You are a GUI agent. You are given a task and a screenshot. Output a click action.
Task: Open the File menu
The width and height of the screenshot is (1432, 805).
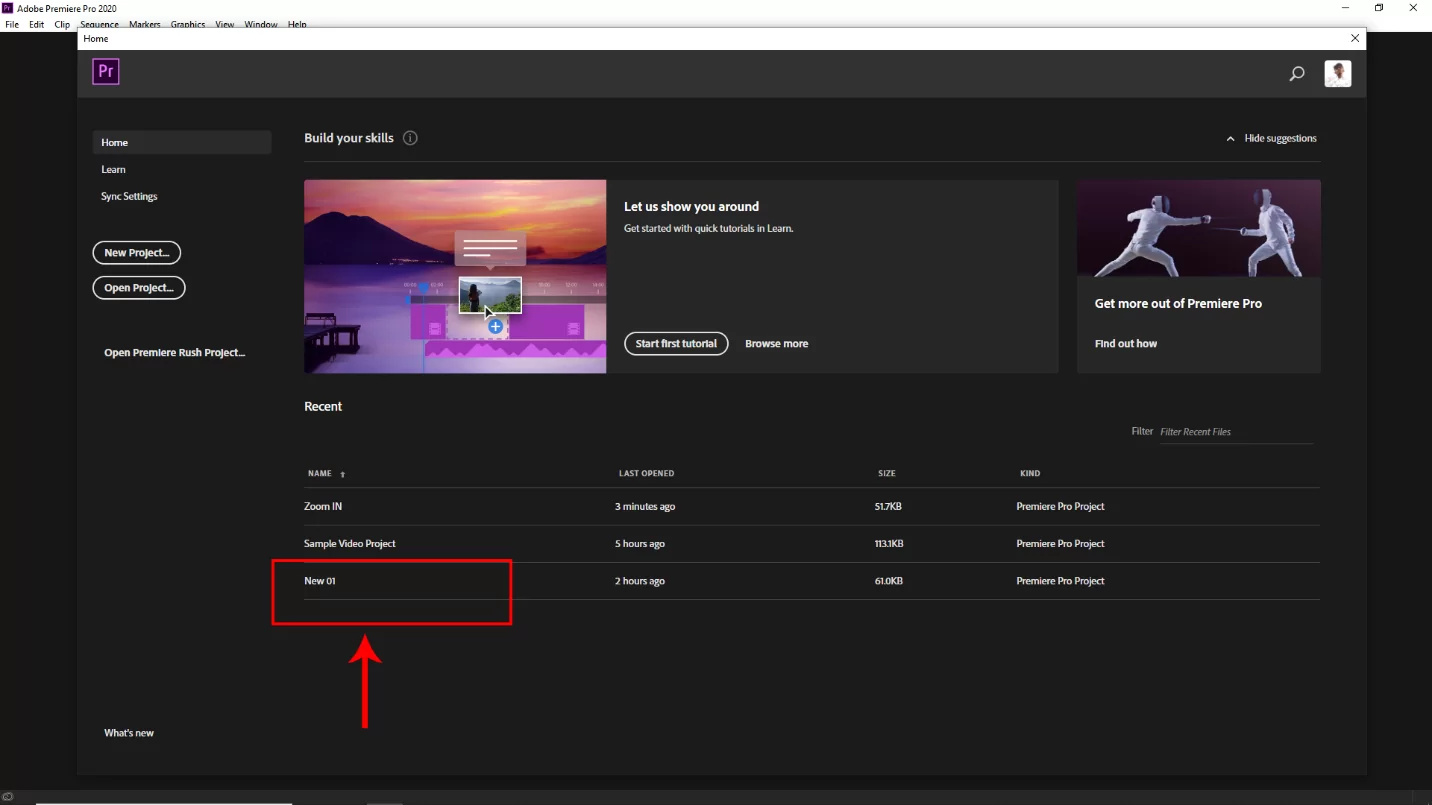(x=12, y=24)
